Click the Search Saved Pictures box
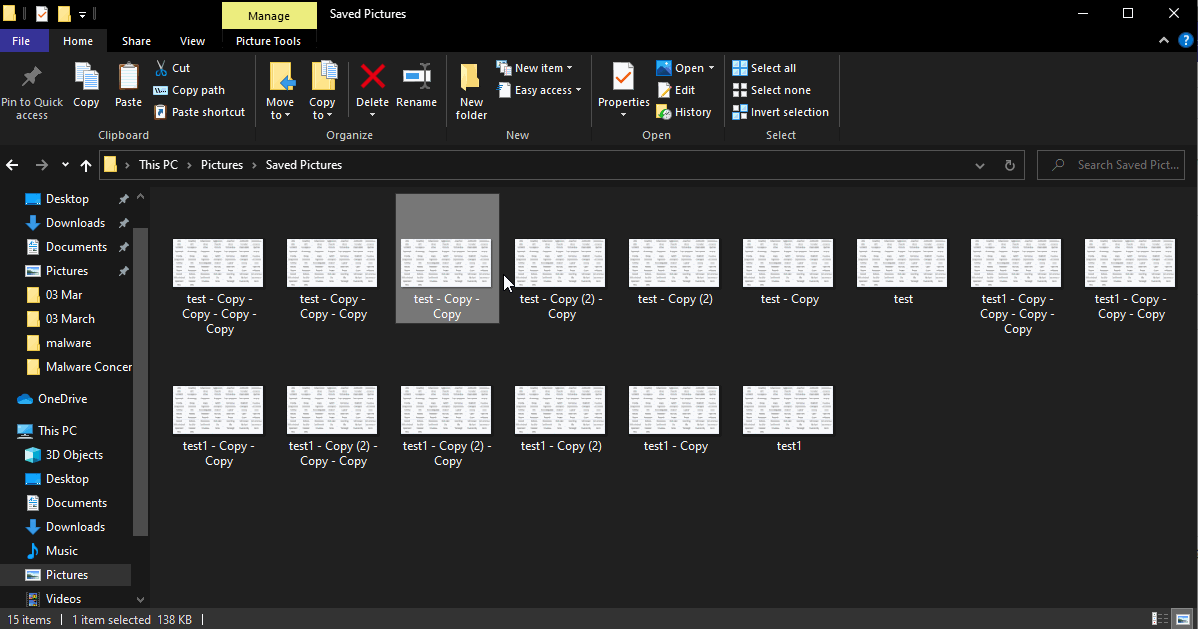The image size is (1198, 629). (x=1111, y=165)
